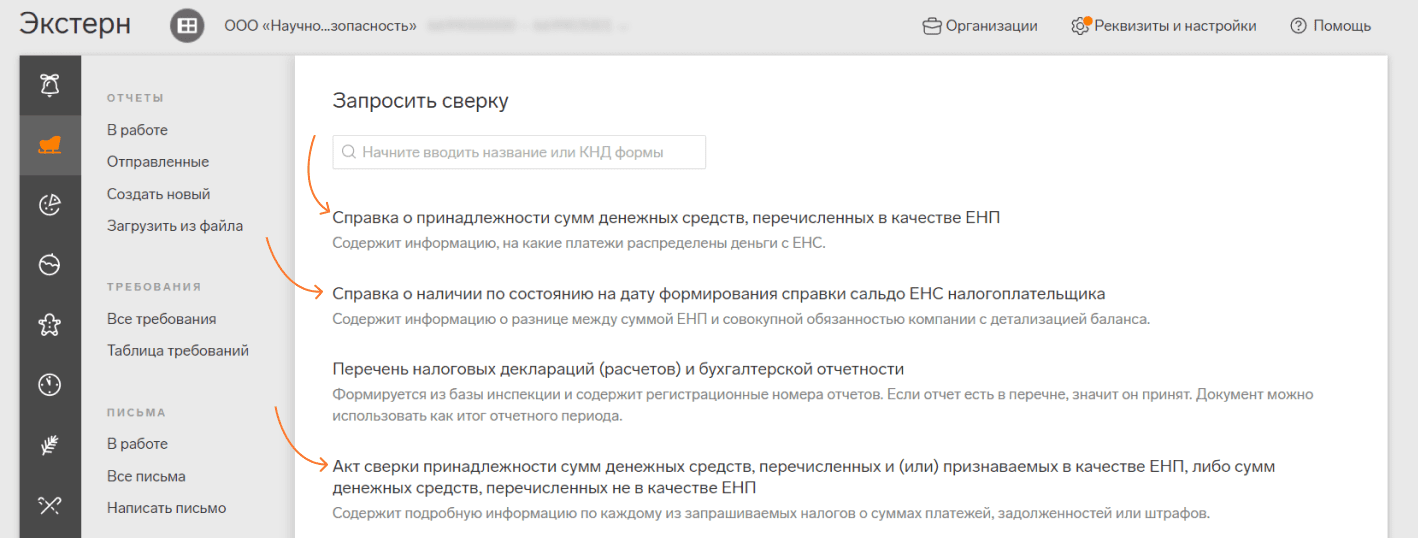Select Справка о наличии сальдо ЕНС налогоплательщика
Viewport: 1418px width, 538px height.
718,294
